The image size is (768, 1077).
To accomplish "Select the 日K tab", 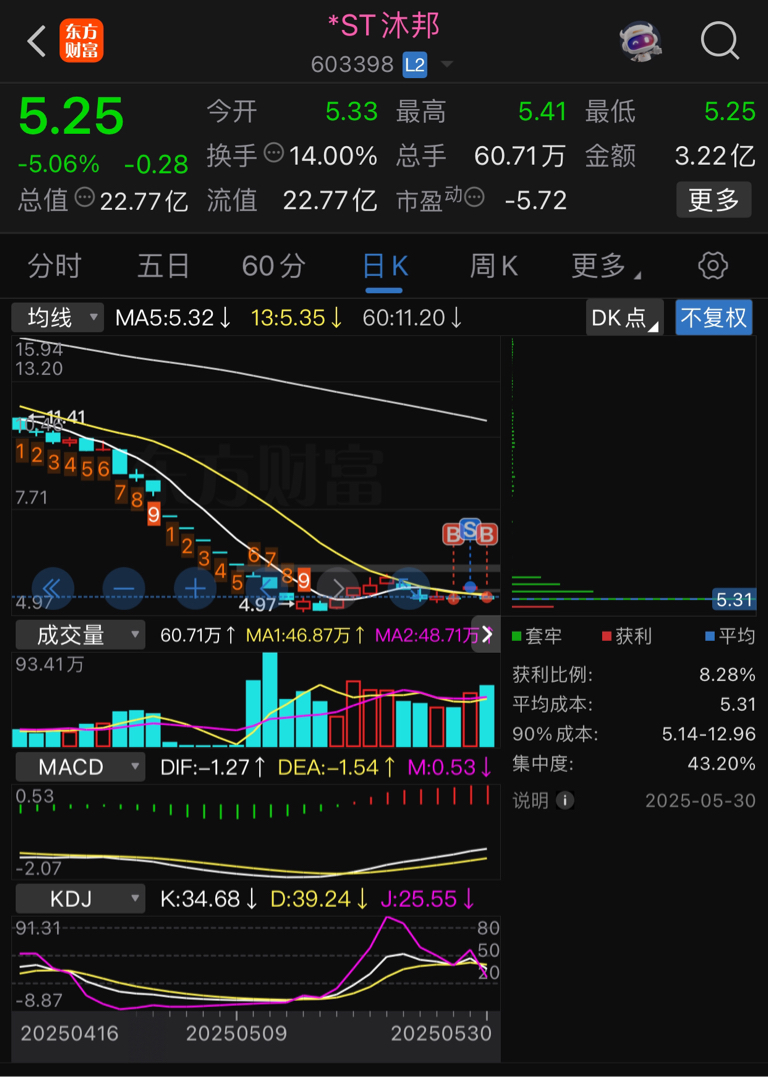I will pyautogui.click(x=385, y=266).
